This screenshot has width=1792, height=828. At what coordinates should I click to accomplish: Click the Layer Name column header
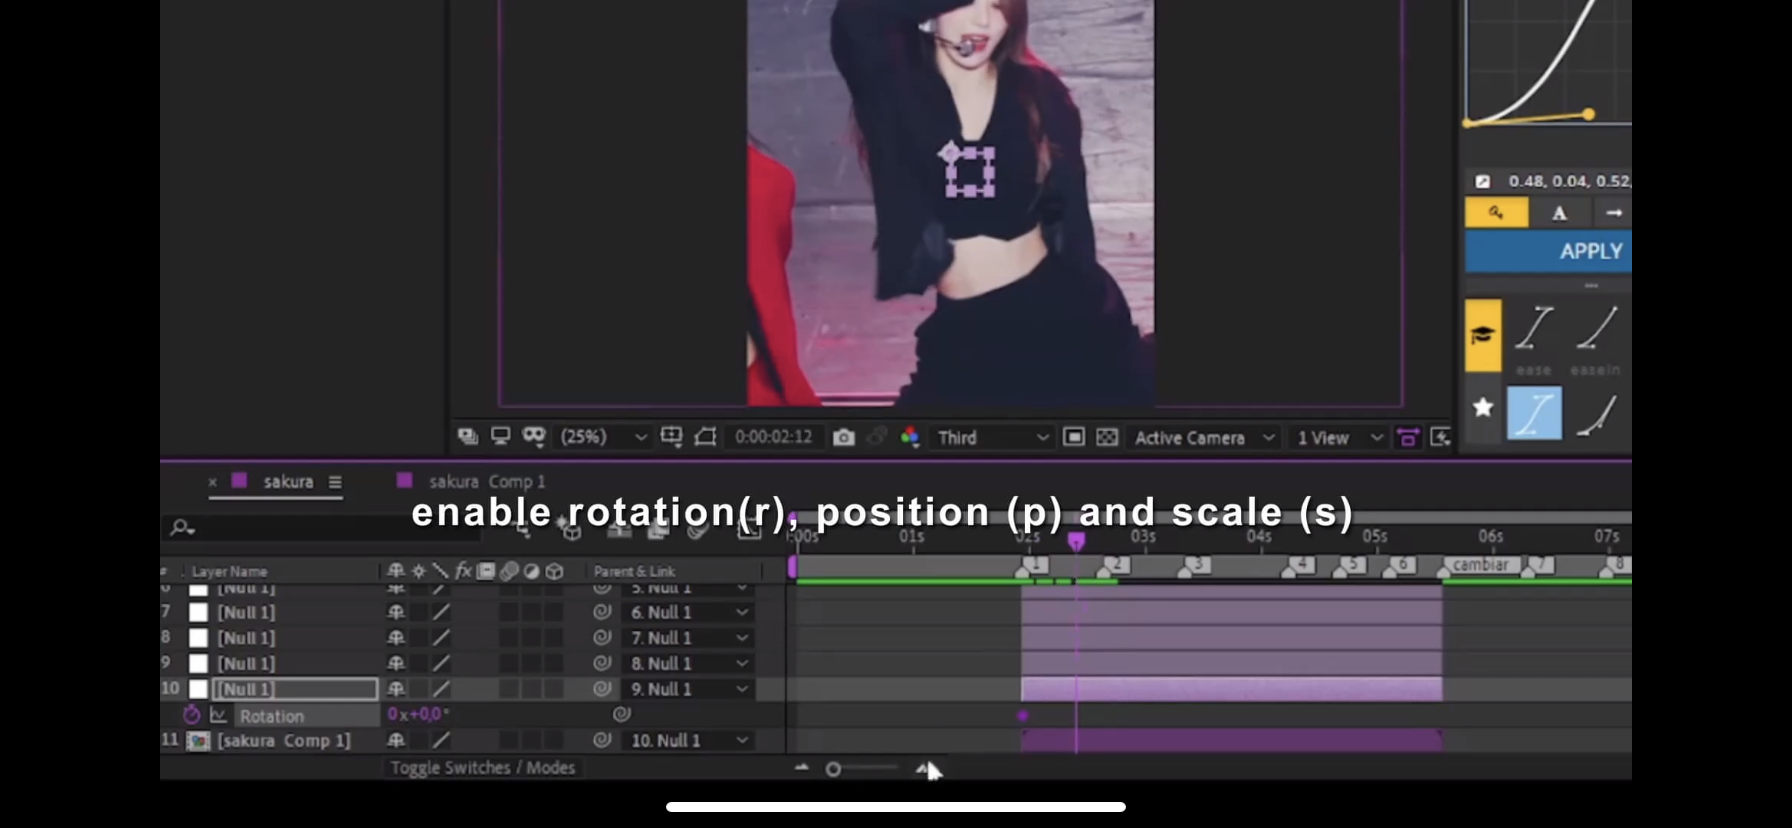tap(229, 571)
